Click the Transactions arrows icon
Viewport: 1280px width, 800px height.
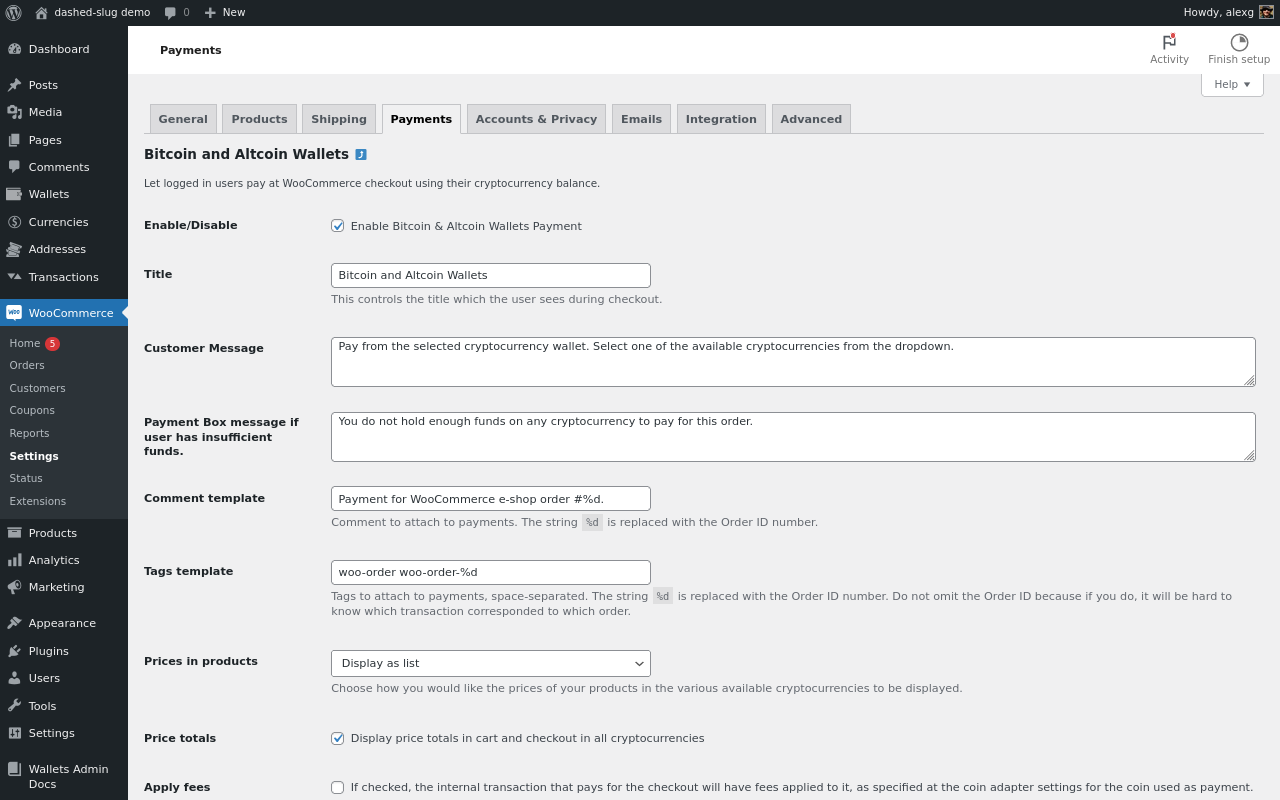click(x=14, y=277)
